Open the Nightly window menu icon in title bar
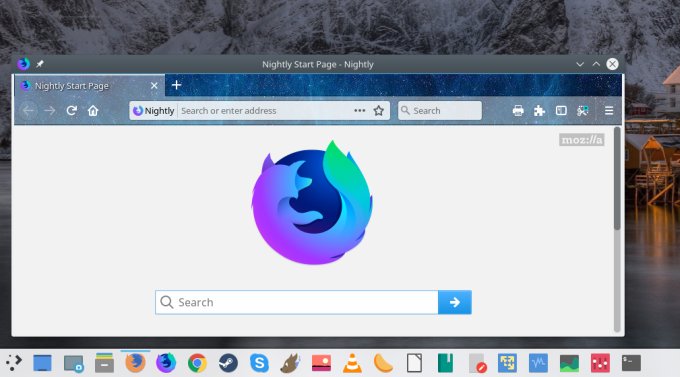This screenshot has height=377, width=680. [23, 64]
